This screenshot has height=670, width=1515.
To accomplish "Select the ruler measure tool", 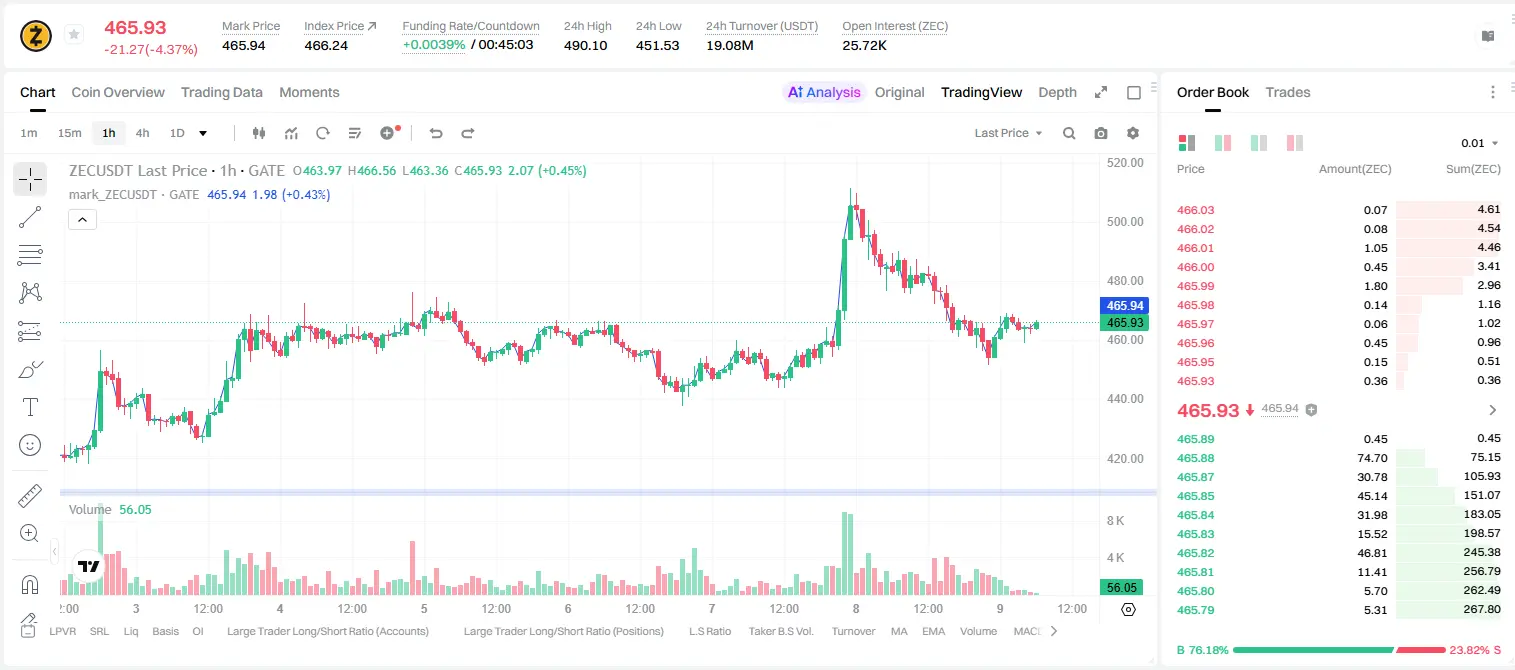I will coord(30,496).
